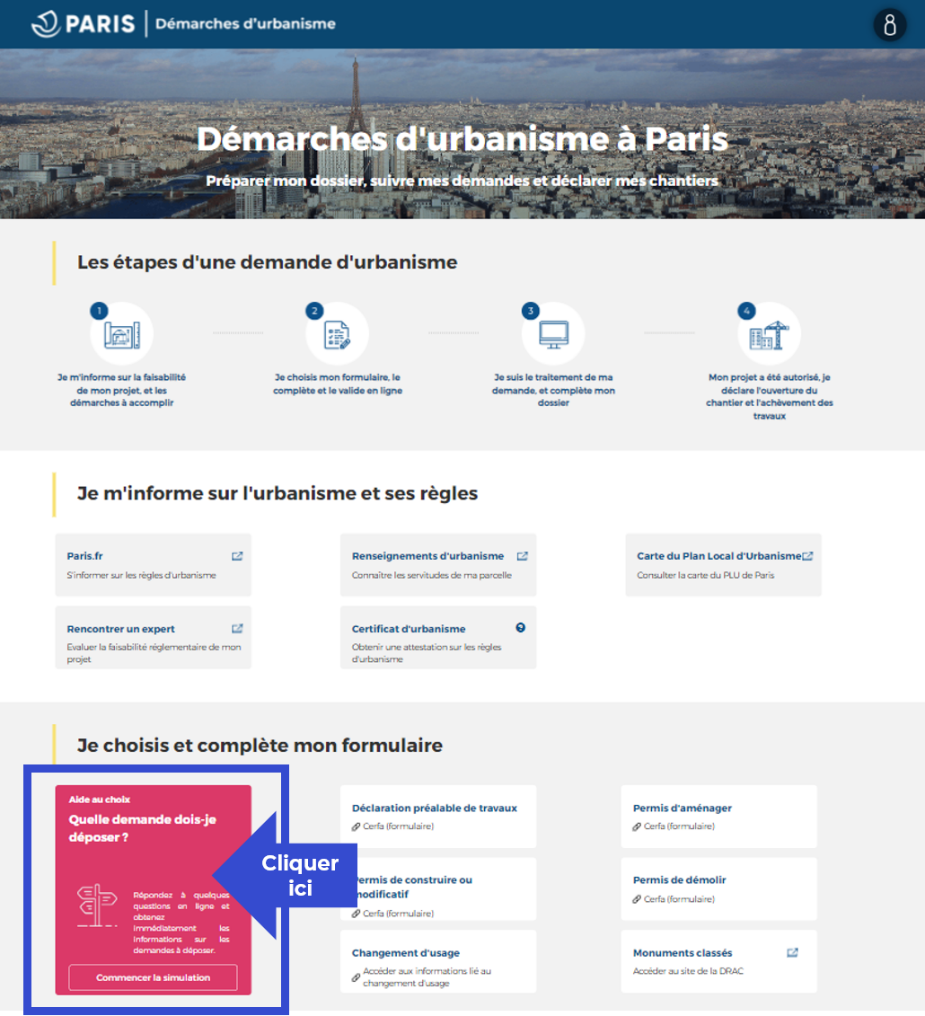This screenshot has height=1016, width=925.
Task: Click the user account icon in header
Action: click(x=889, y=24)
